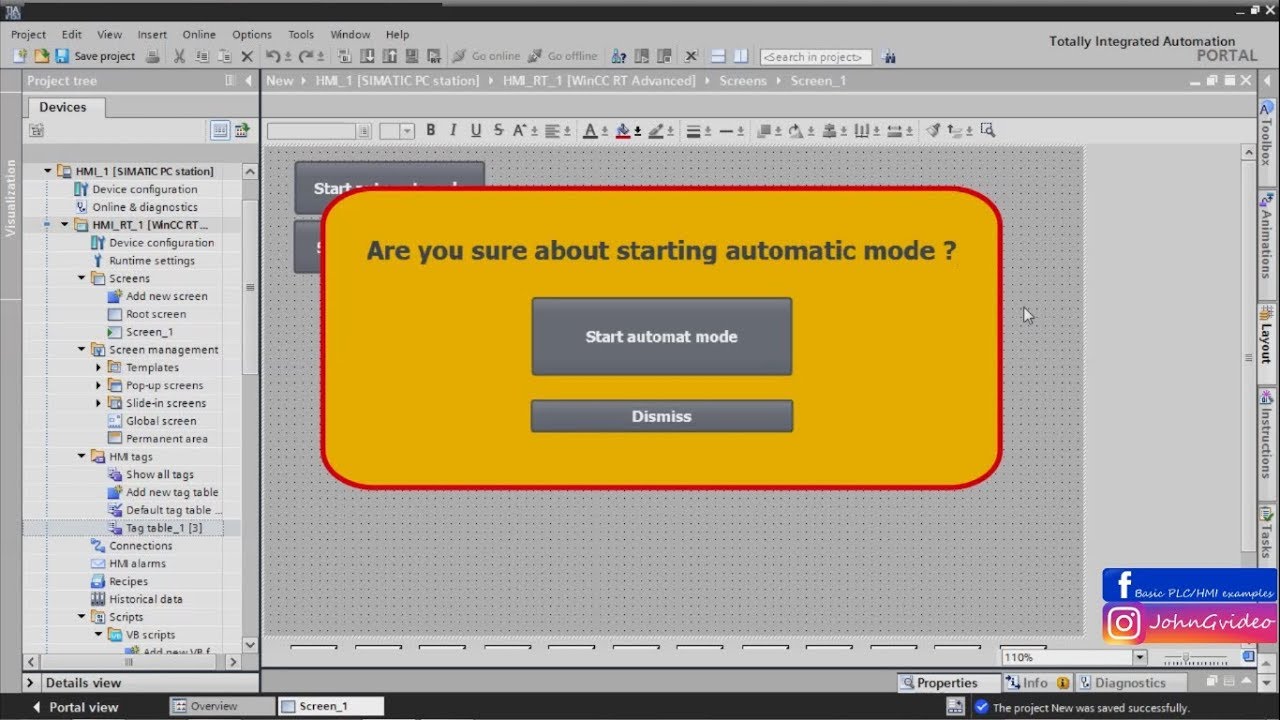Collapse the Project tree panel with the arrow
The width and height of the screenshot is (1280, 720).
click(249, 81)
